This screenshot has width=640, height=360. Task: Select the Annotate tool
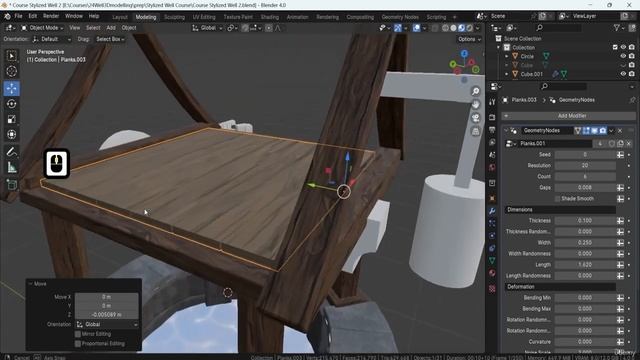tap(11, 152)
